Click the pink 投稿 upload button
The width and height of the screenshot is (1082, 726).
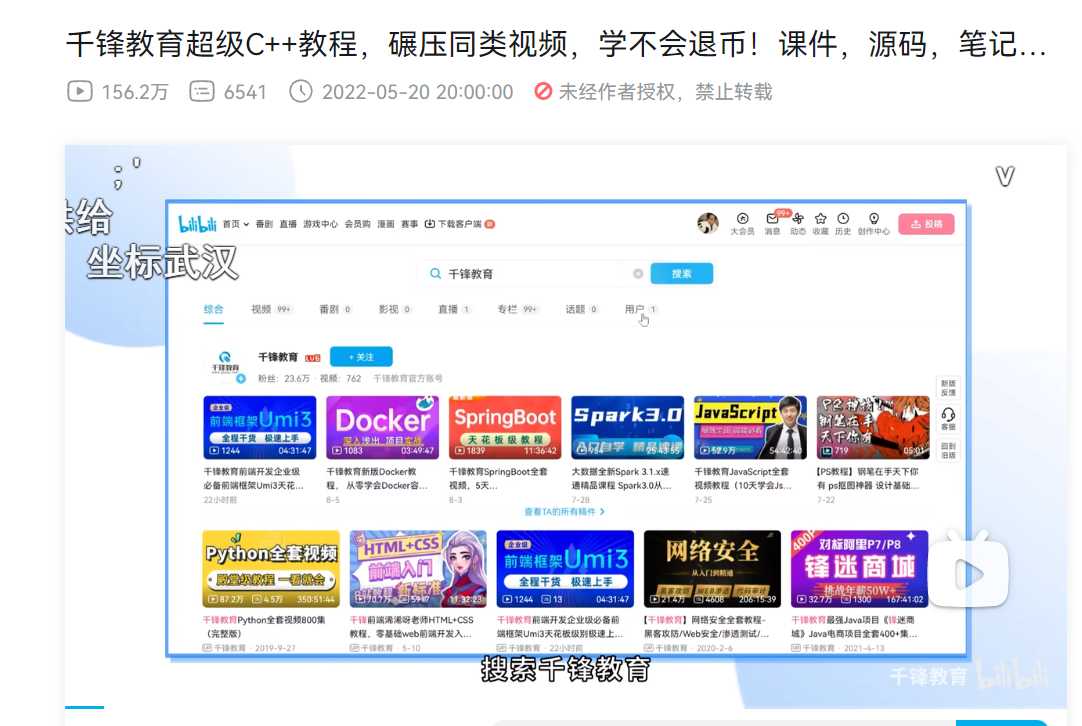(926, 224)
